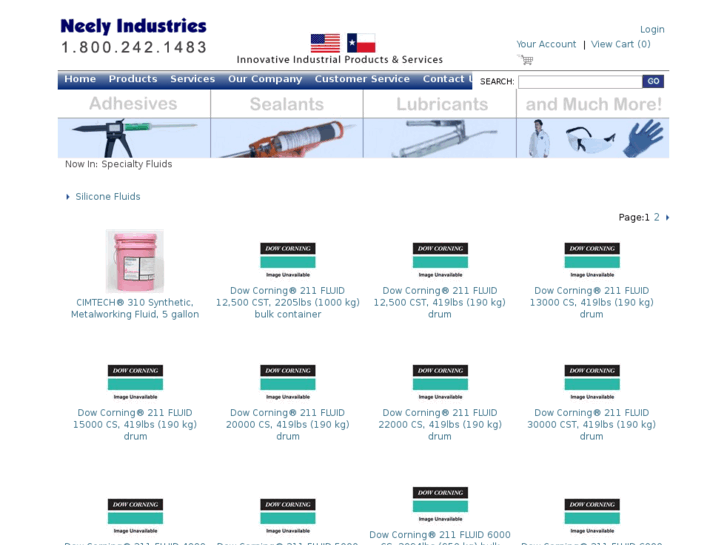Click Dow Corning image above 13000 CS drum
Screen dimensions: 727x545
(x=592, y=260)
